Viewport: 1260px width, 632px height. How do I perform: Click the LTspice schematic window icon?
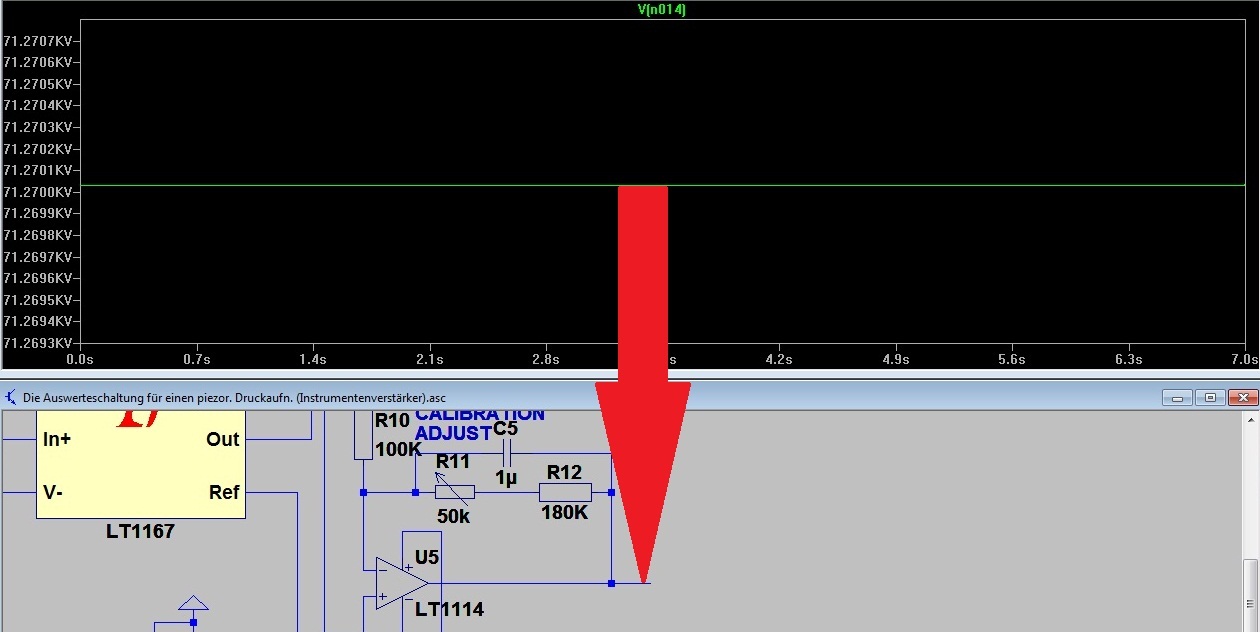pos(11,397)
